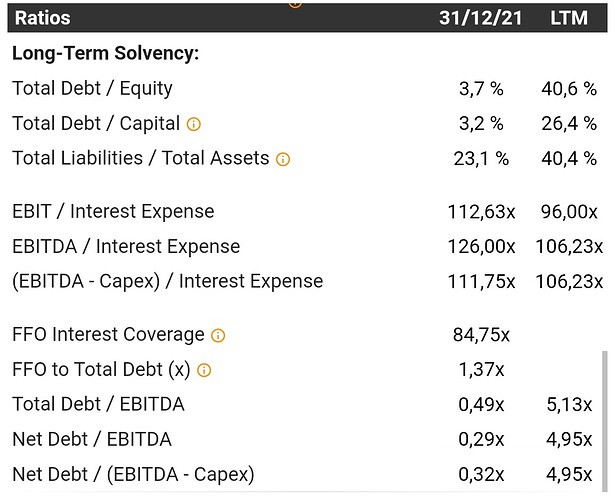Click the Total Debt / EBITDA row label
This screenshot has height=499, width=615.
pyautogui.click(x=98, y=404)
